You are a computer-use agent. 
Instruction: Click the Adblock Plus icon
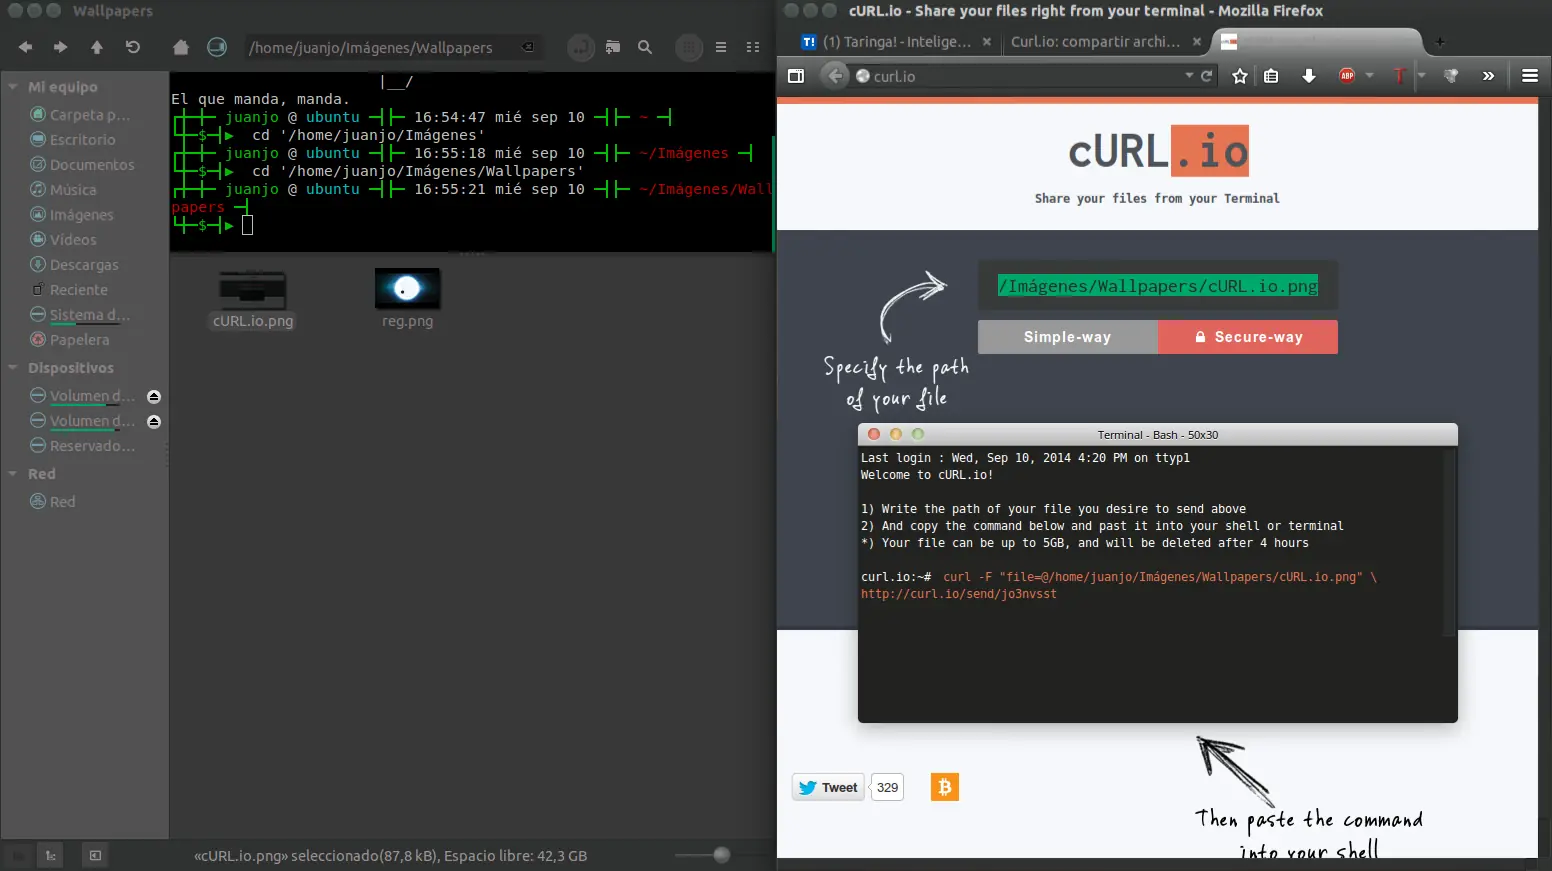click(1347, 76)
